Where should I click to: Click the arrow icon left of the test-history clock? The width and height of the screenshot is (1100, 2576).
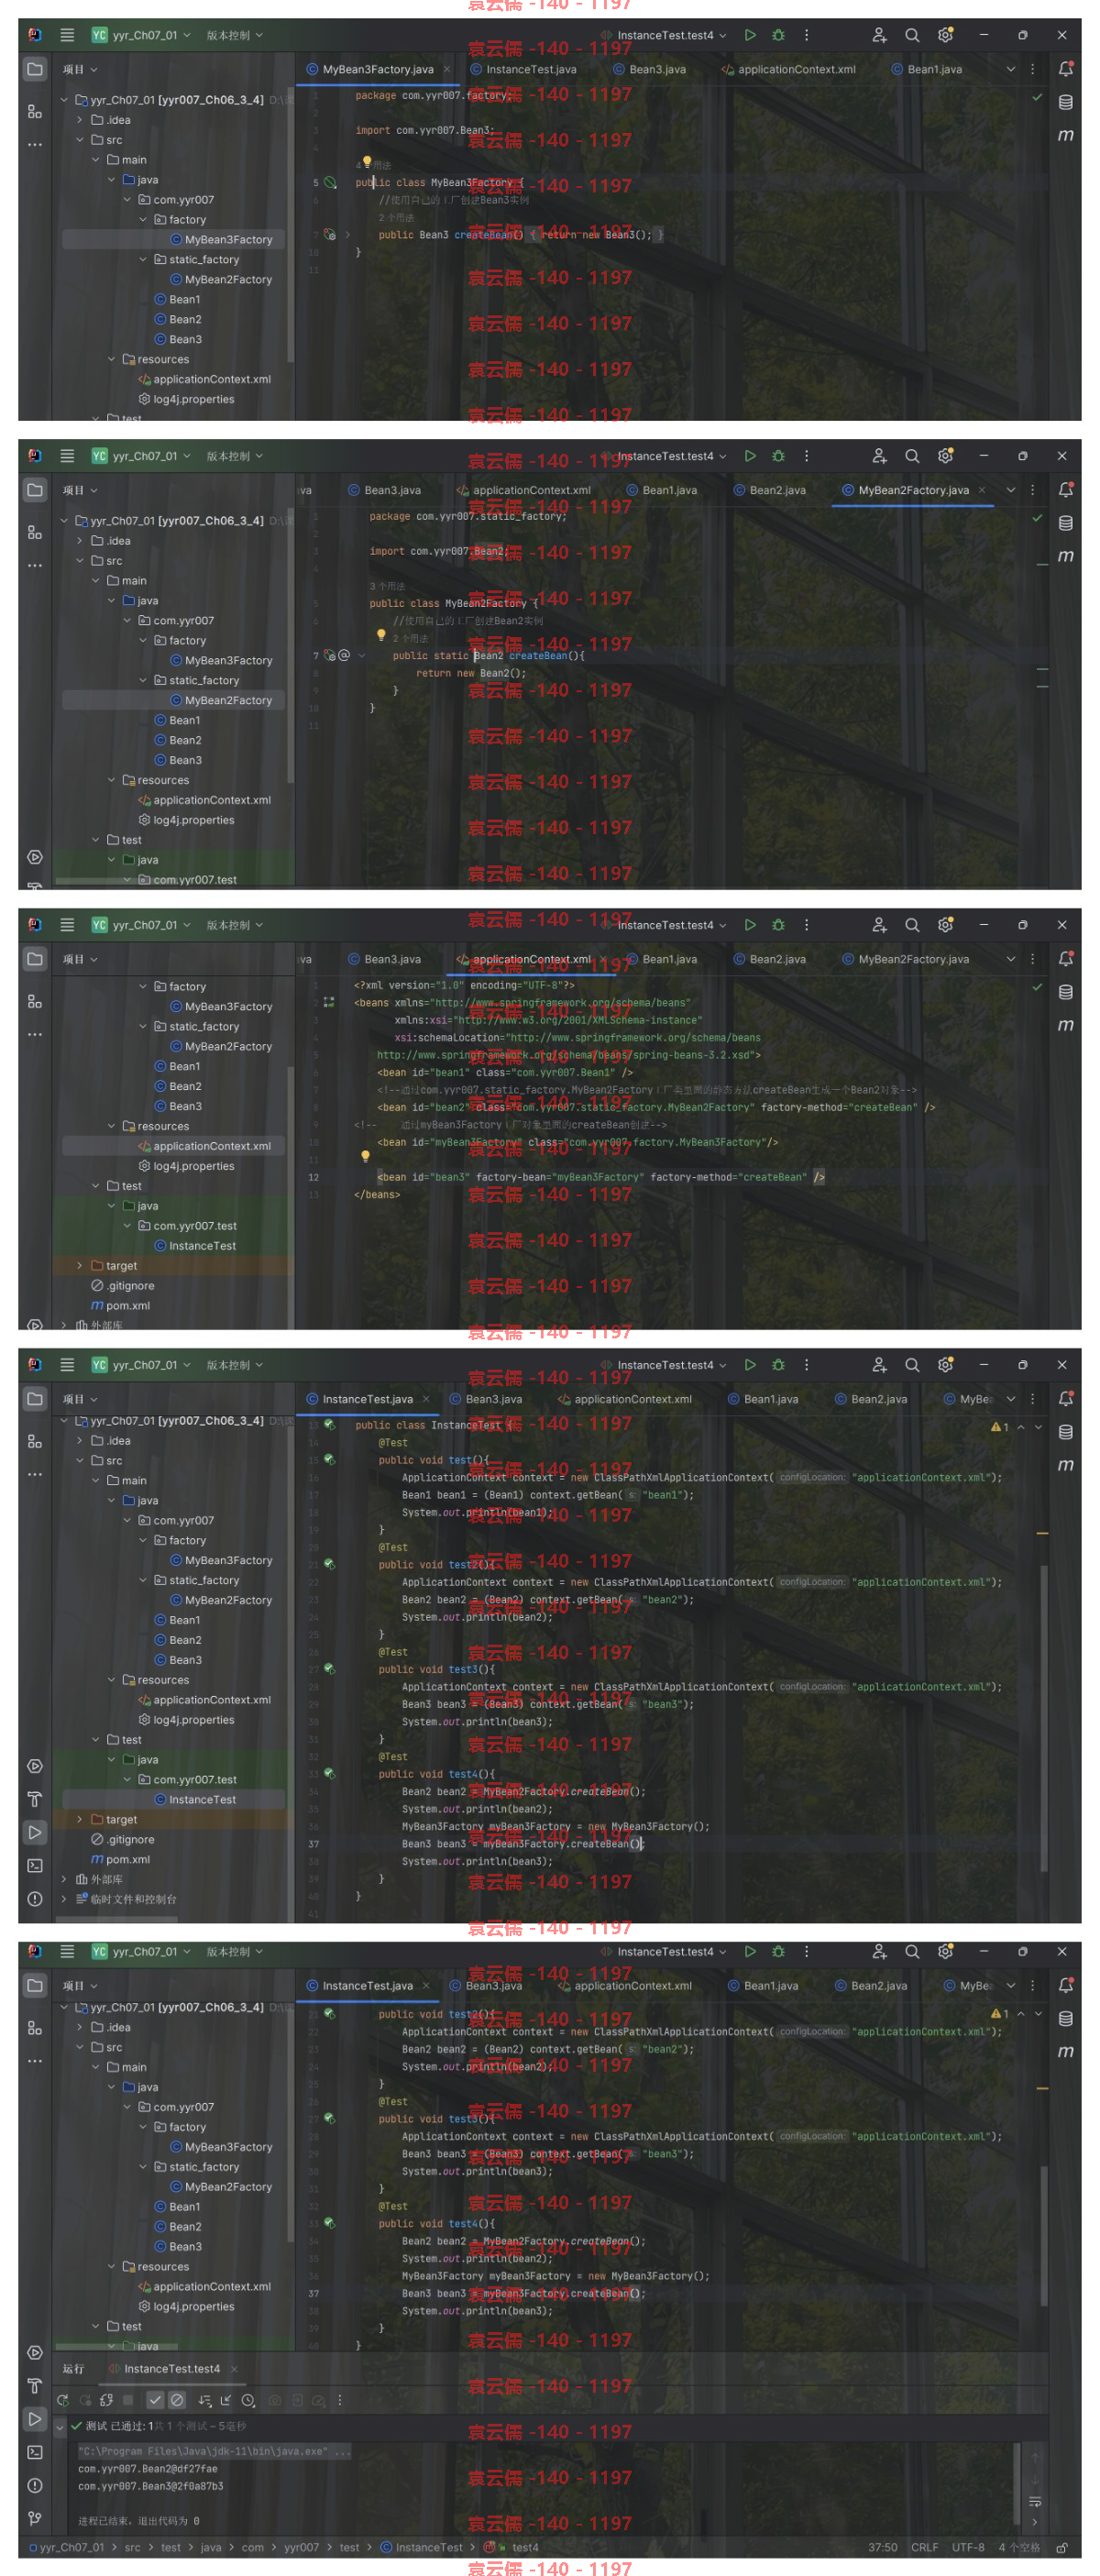226,2400
